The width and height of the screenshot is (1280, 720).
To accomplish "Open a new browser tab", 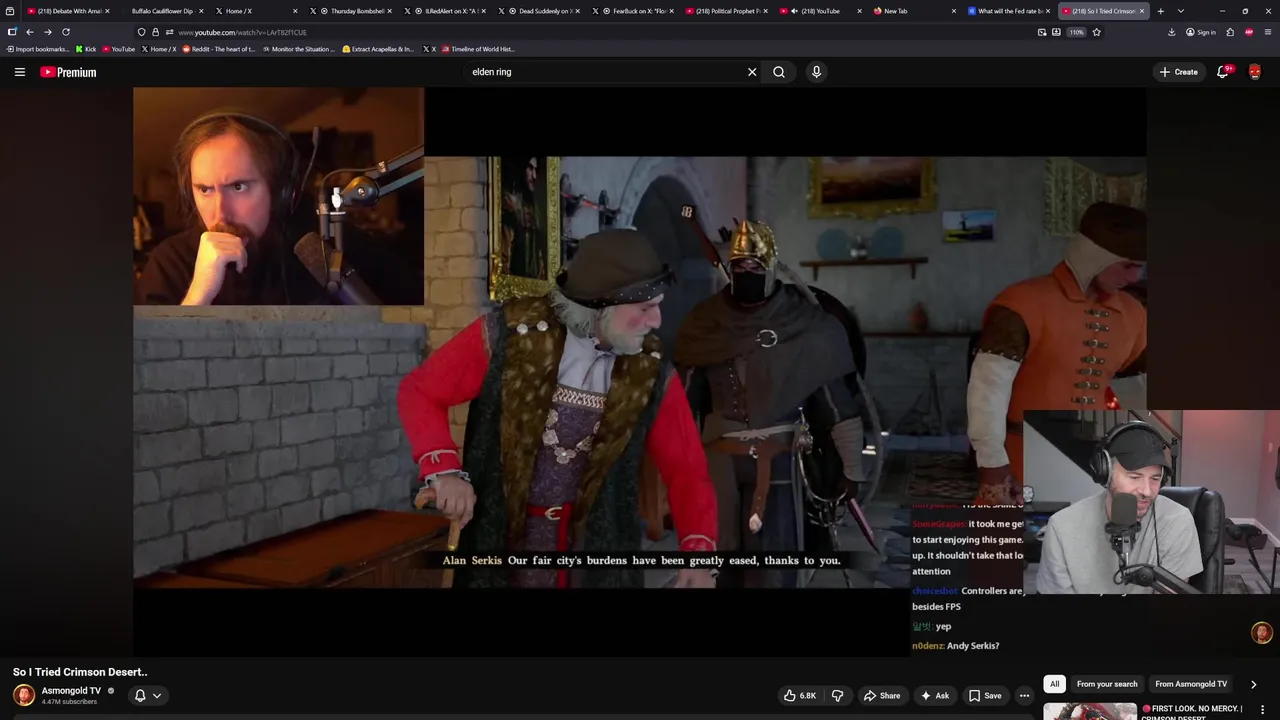I will 1160,11.
